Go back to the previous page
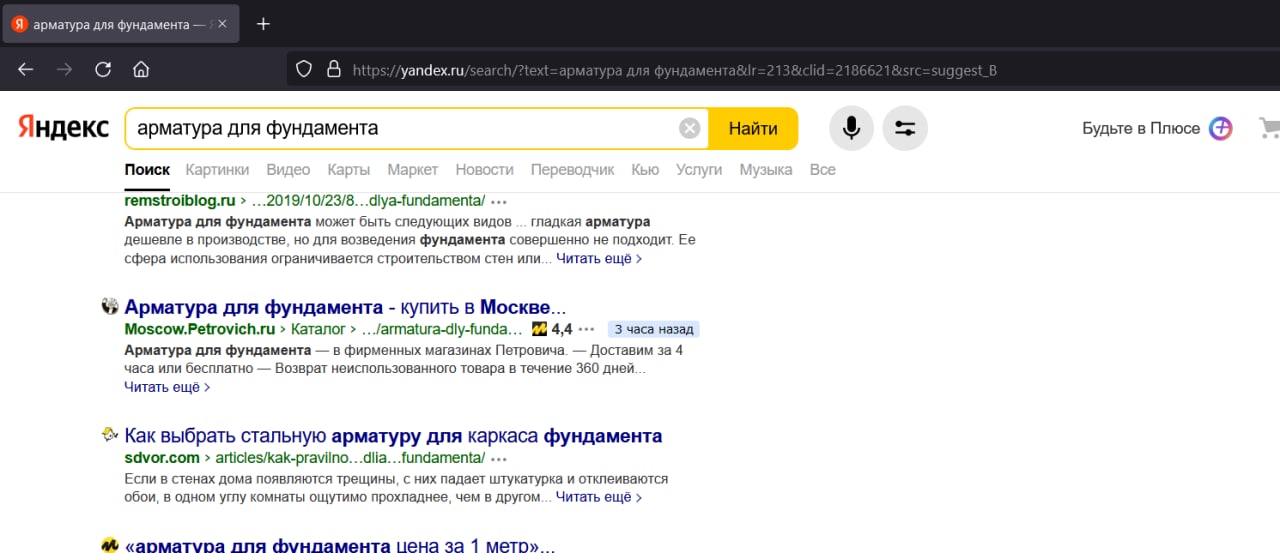Screen dimensions: 1280x553 coord(26,70)
